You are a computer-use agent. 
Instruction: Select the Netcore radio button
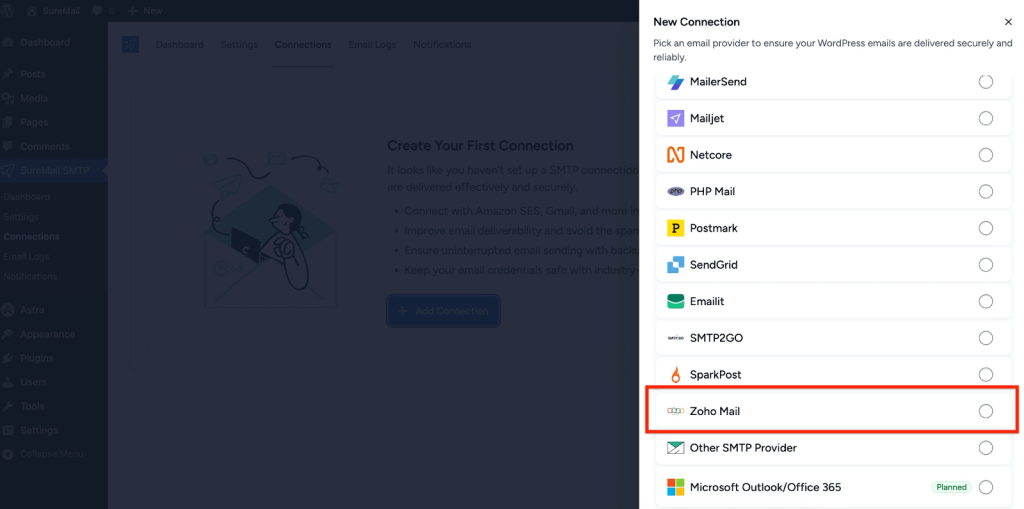pos(985,155)
